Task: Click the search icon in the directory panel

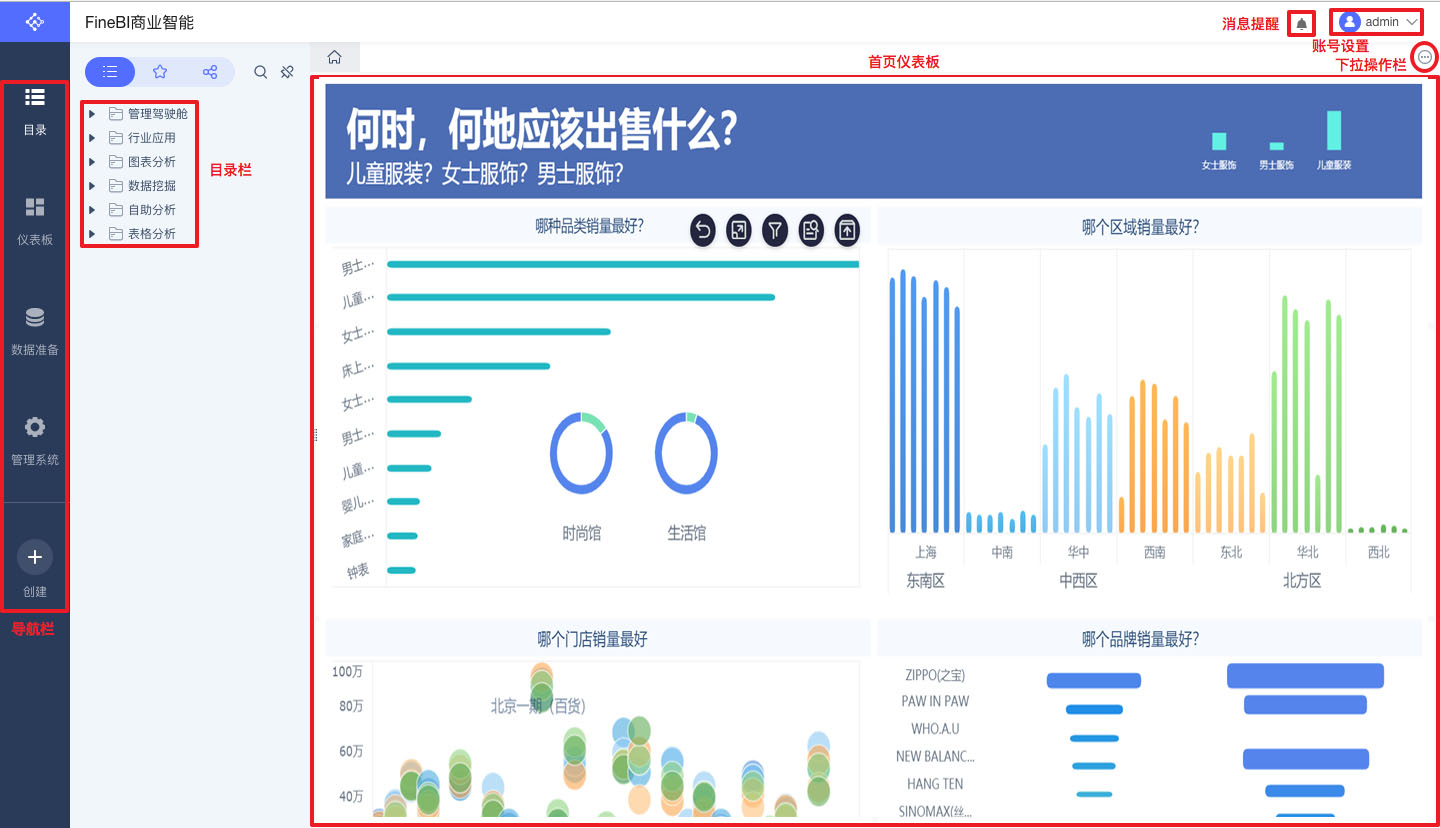Action: pos(260,72)
